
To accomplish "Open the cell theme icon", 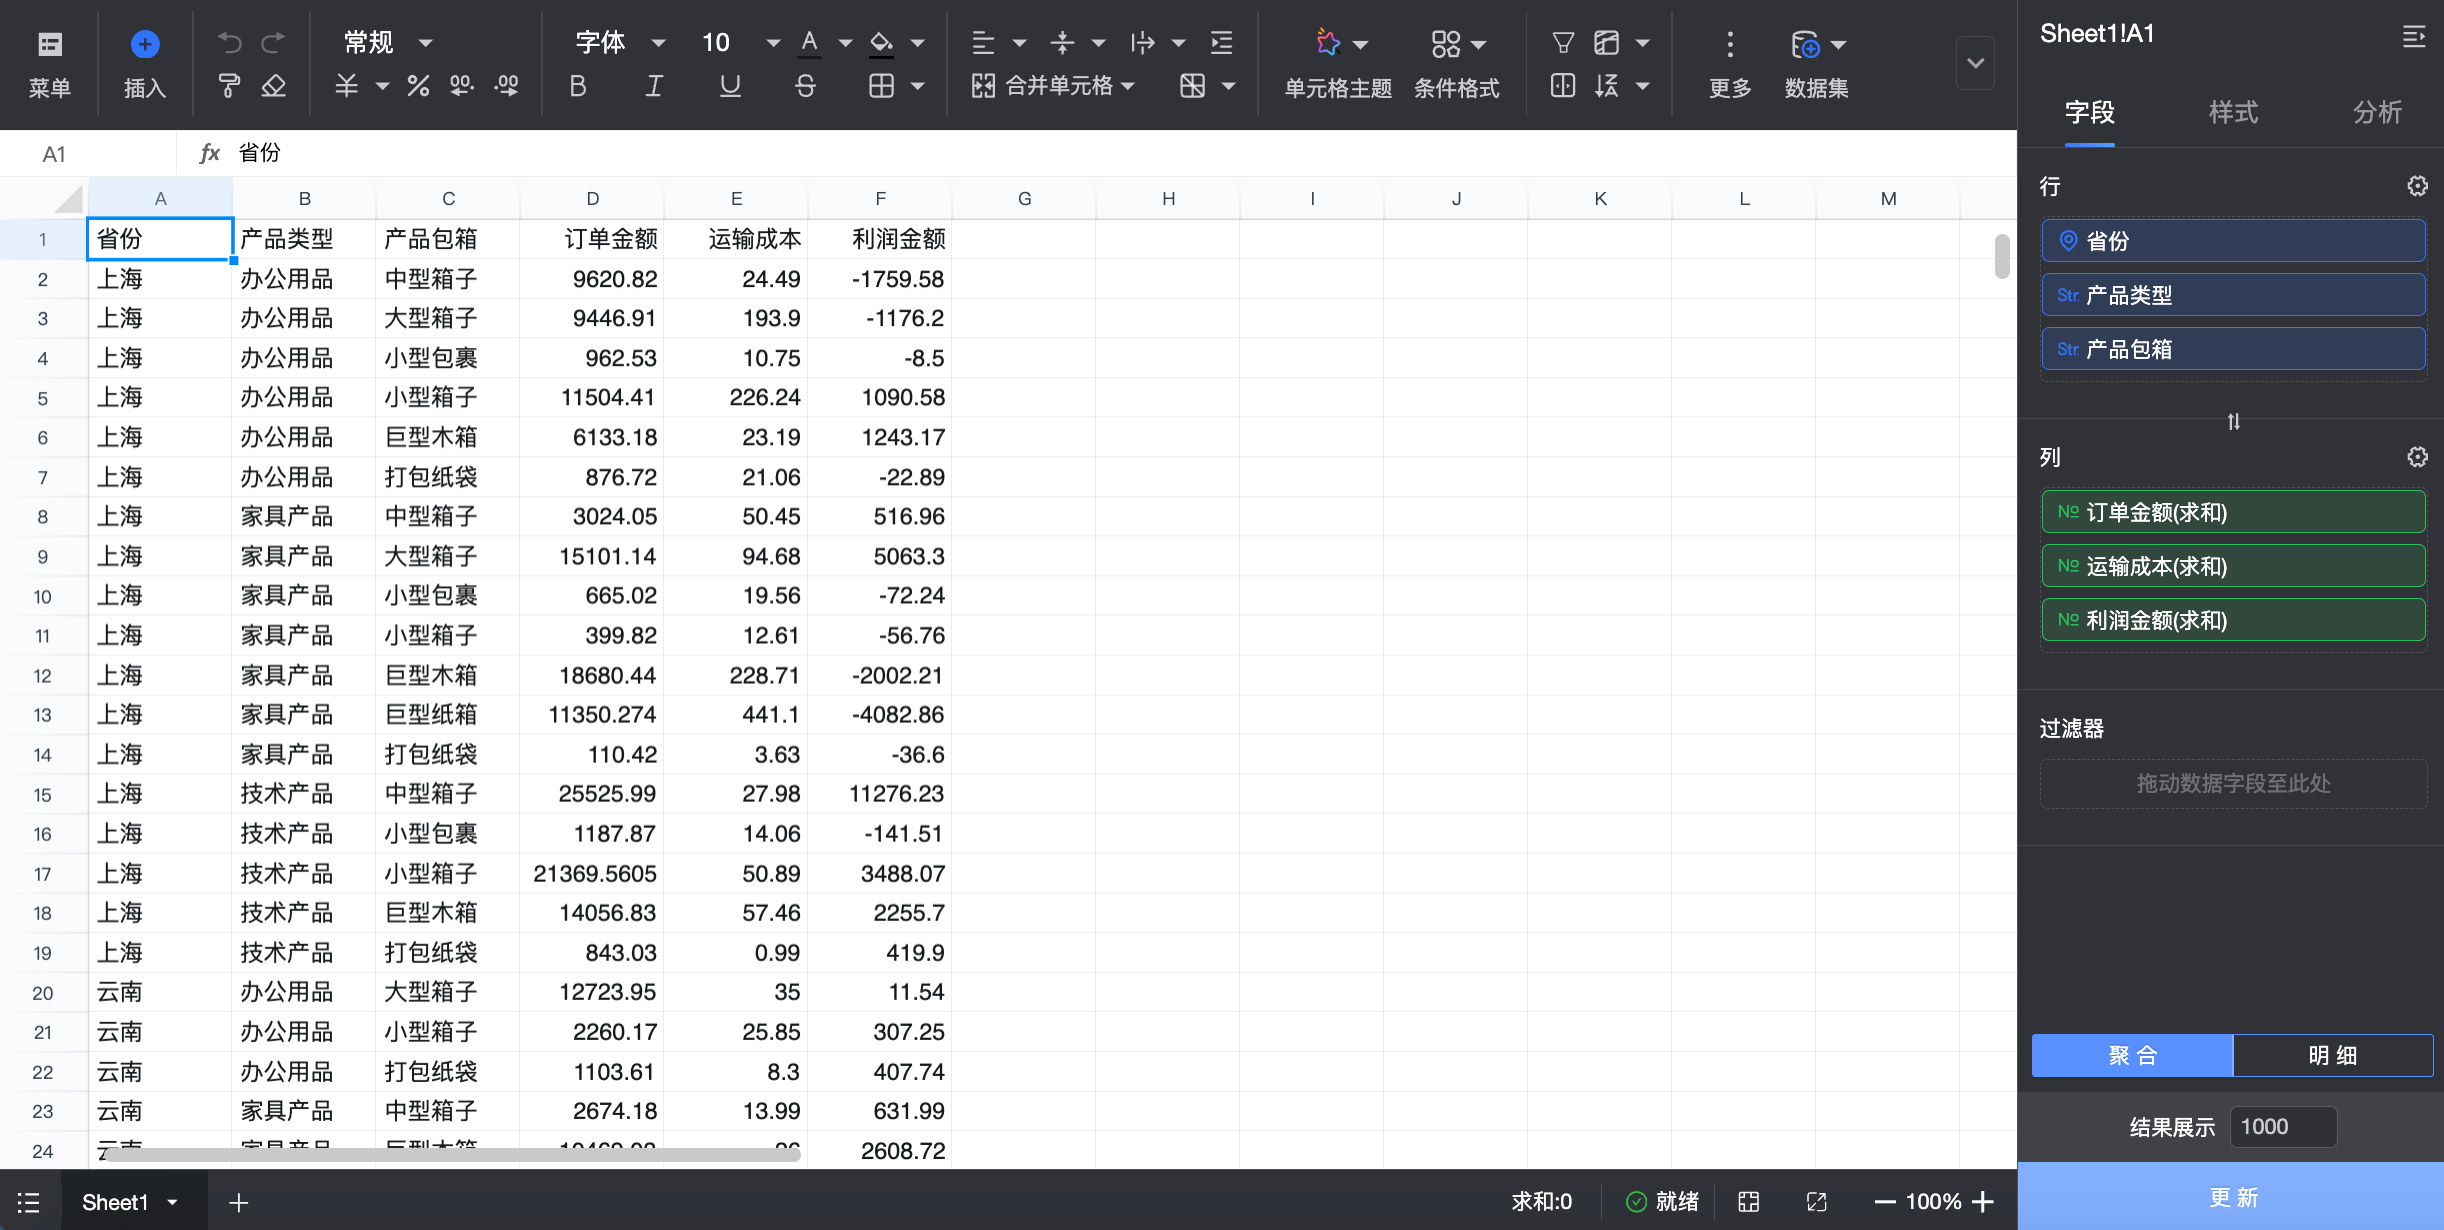I will coord(1328,43).
